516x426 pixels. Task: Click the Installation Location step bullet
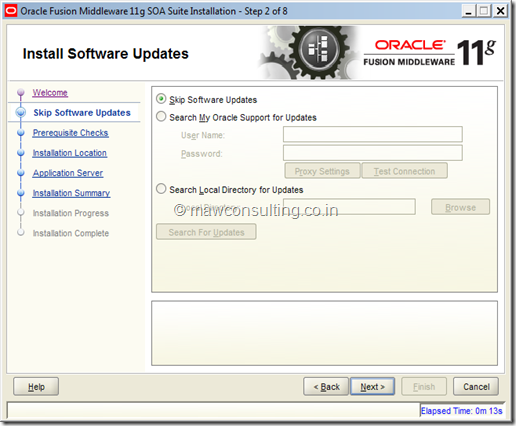click(21, 153)
